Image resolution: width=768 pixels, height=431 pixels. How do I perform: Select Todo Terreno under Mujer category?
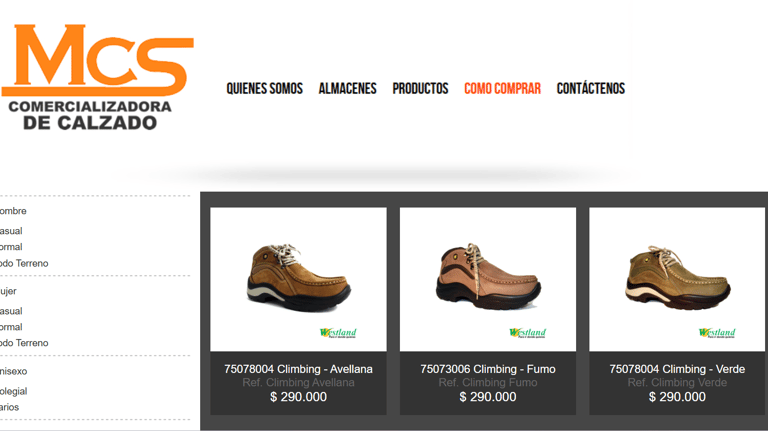(24, 343)
